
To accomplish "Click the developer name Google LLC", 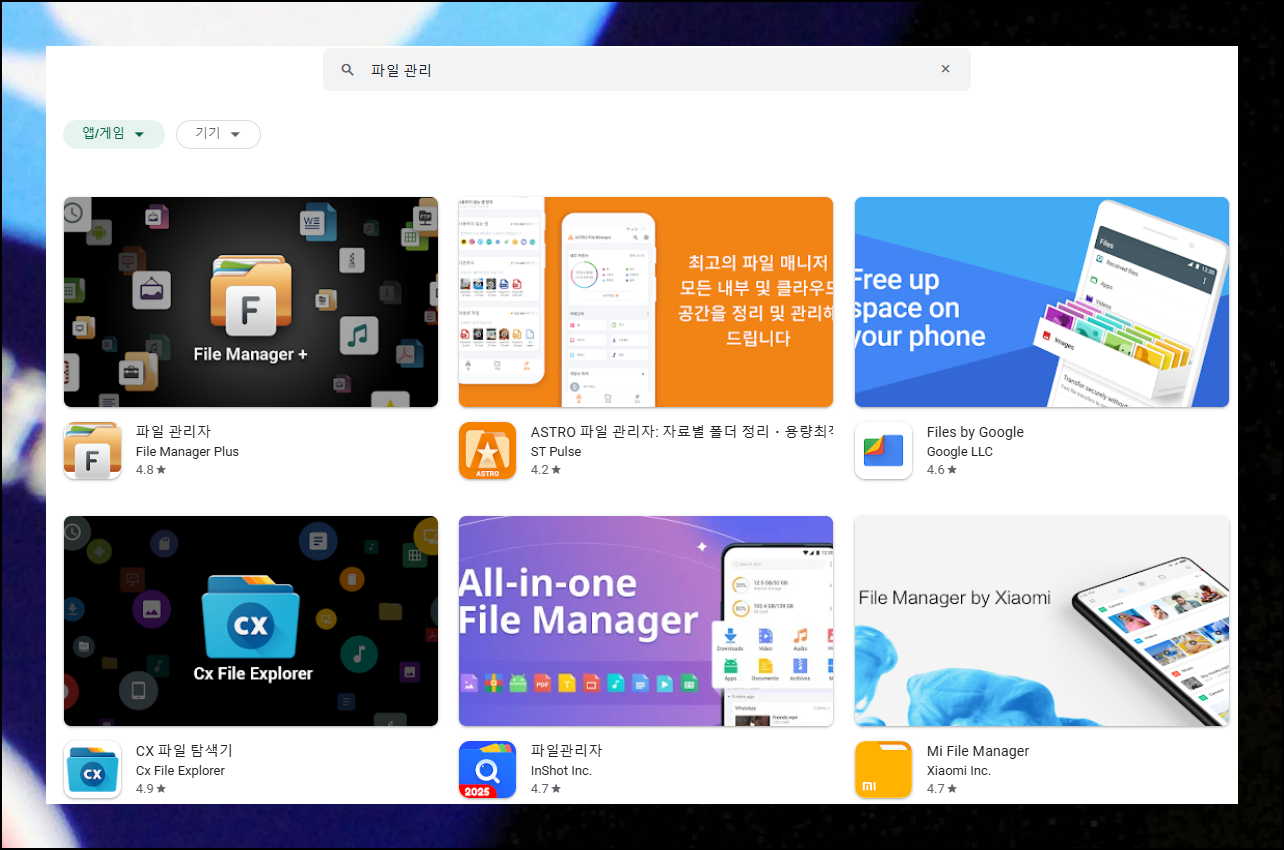I will coord(960,451).
